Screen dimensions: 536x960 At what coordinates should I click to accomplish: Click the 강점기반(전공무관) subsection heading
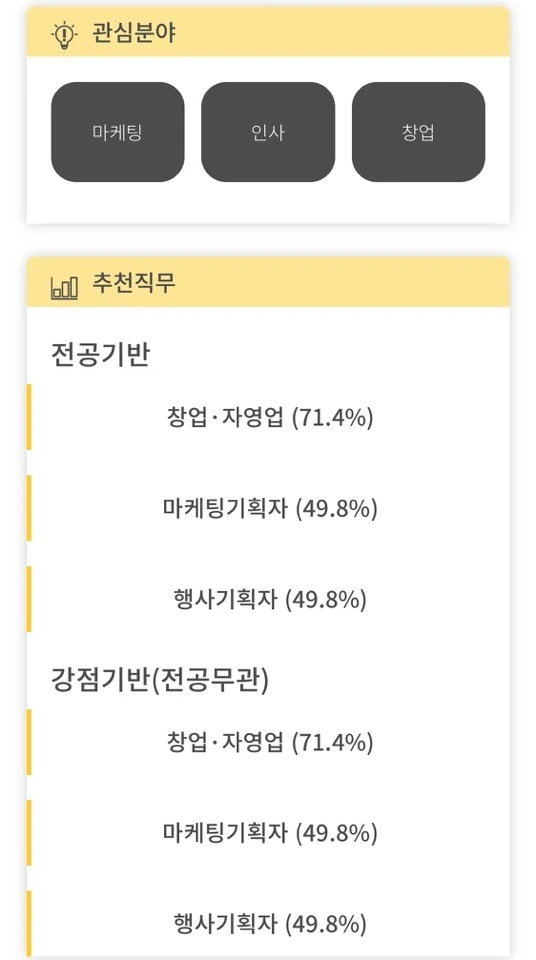(160, 681)
